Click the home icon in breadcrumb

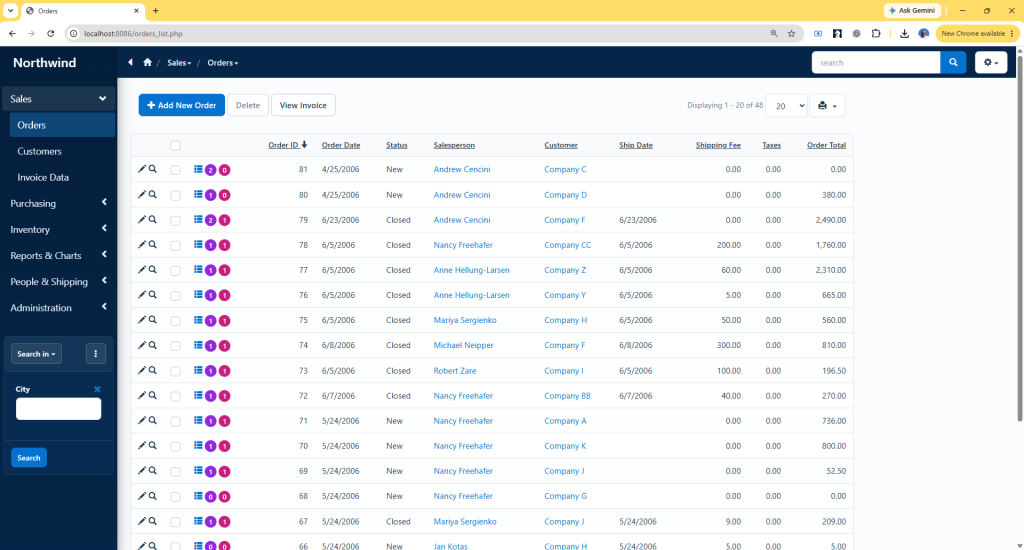click(148, 63)
